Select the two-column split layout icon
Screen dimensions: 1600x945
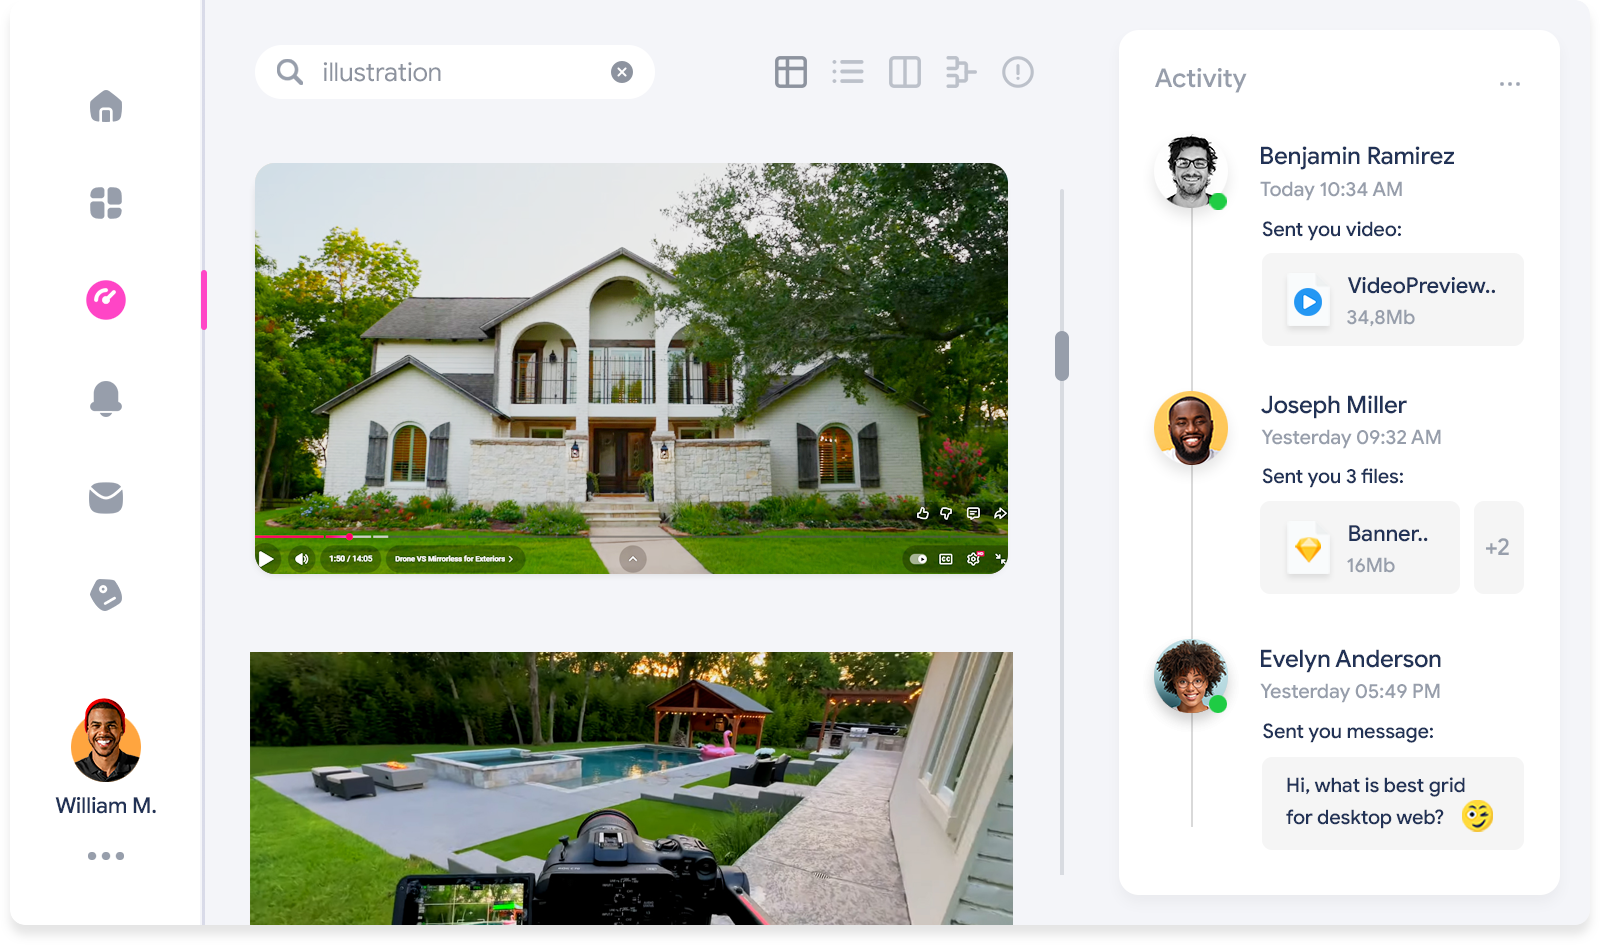coord(905,72)
